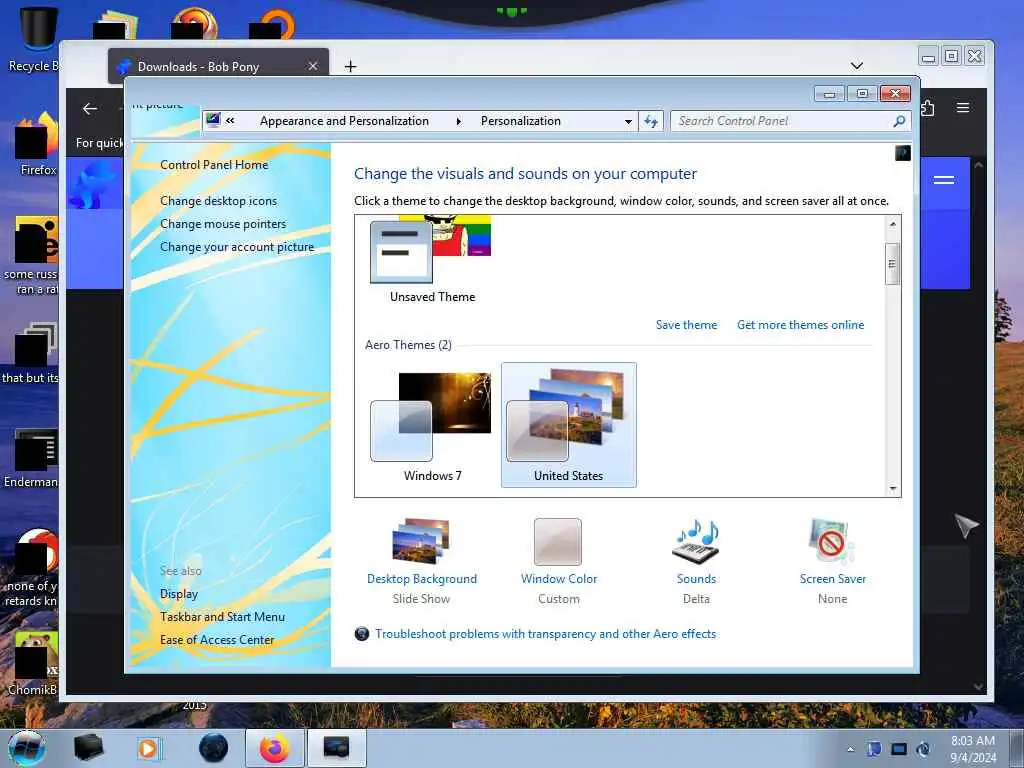Open the black bin taskbar icon
This screenshot has height=768, width=1024.
(89, 748)
